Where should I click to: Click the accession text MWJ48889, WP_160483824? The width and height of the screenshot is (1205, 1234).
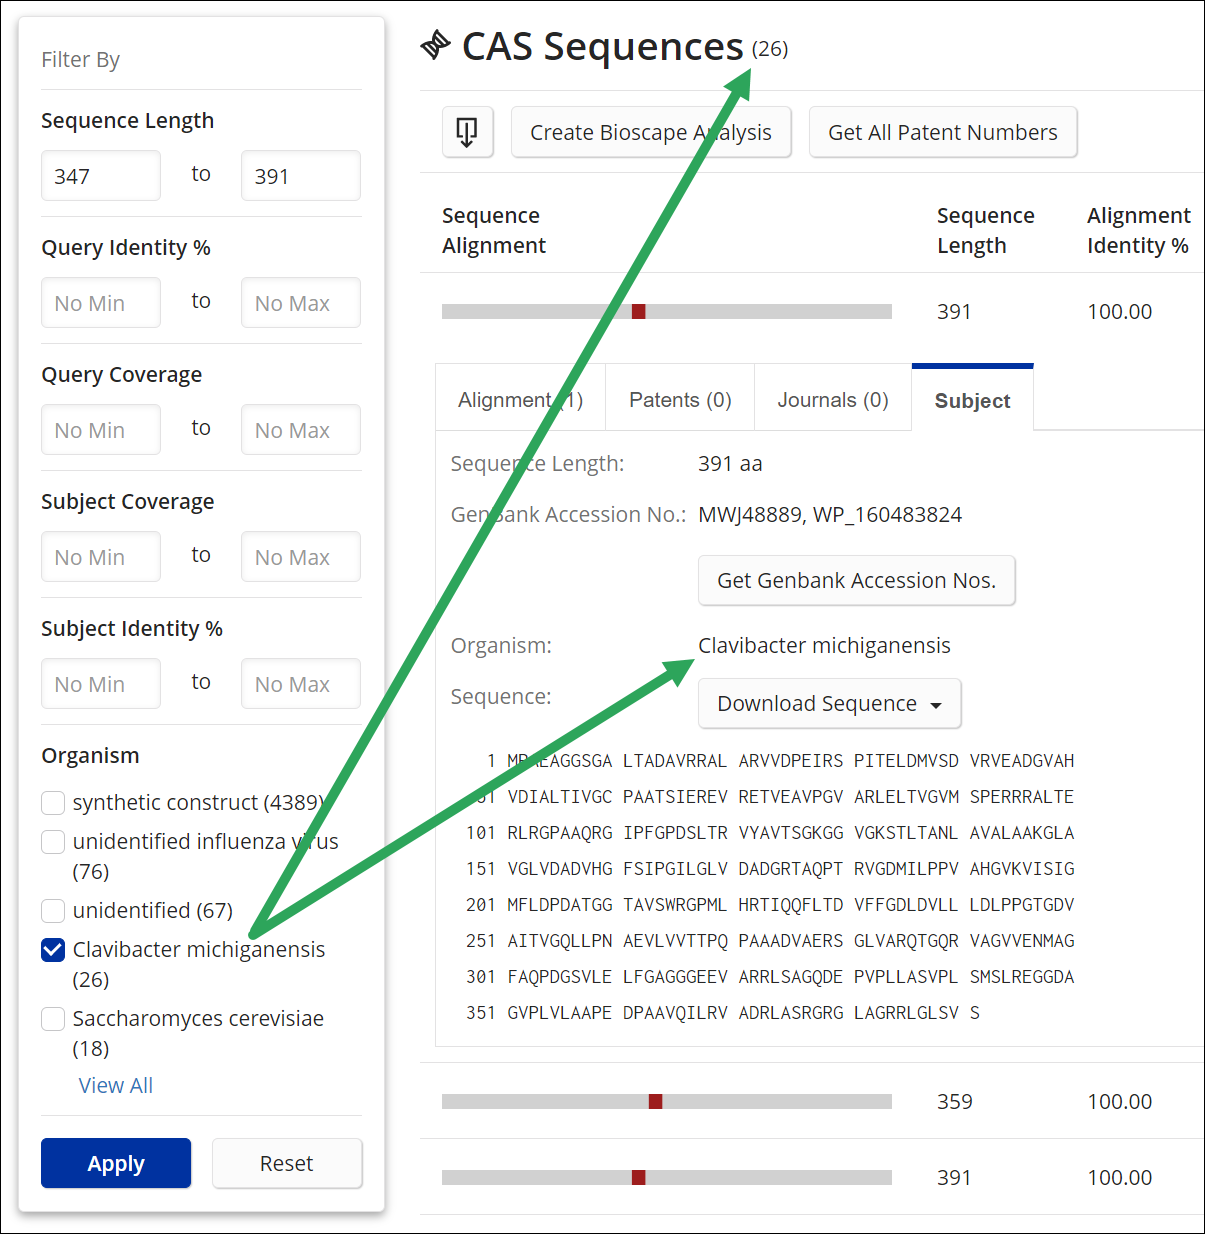[830, 515]
